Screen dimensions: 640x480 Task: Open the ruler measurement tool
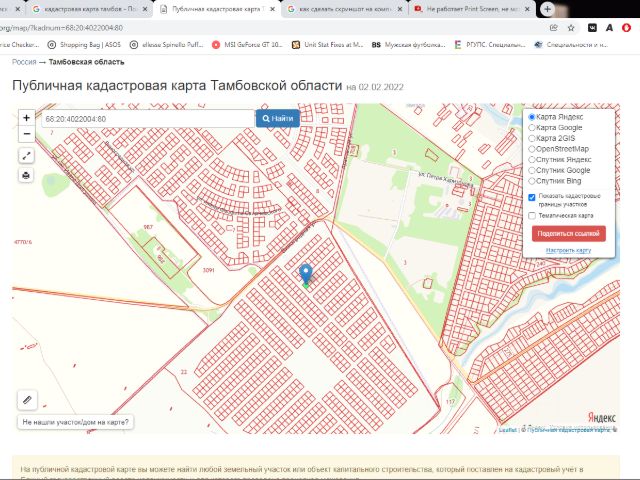pos(27,400)
